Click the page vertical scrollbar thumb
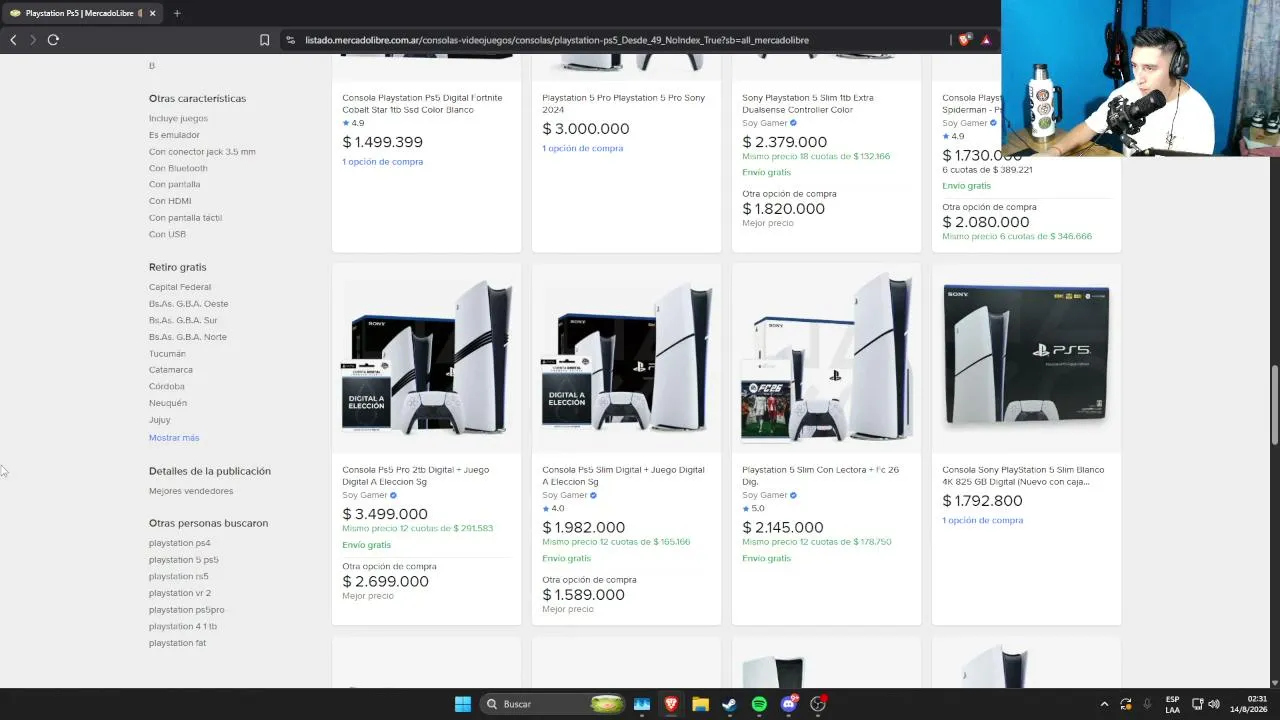 pyautogui.click(x=1274, y=406)
